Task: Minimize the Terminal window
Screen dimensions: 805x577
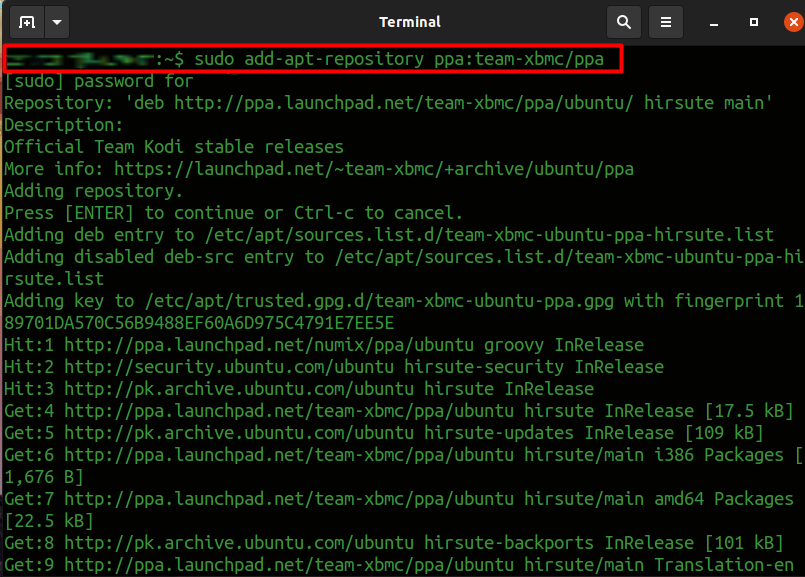Action: coord(714,23)
